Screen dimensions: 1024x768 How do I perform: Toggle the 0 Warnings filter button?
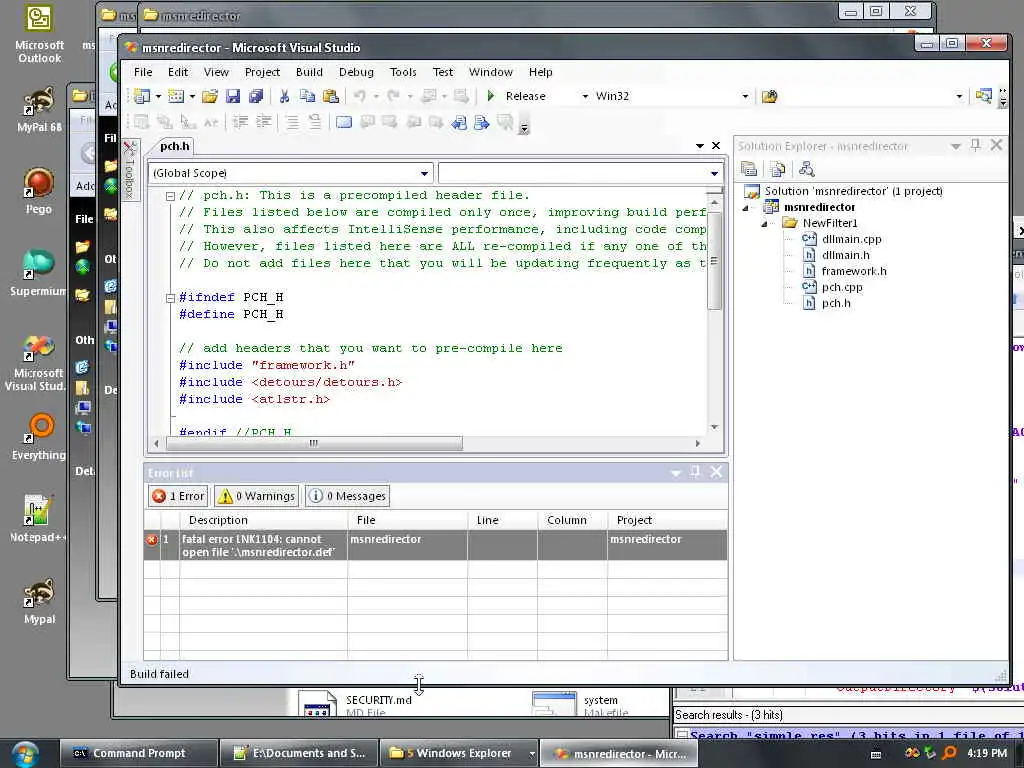[x=257, y=496]
